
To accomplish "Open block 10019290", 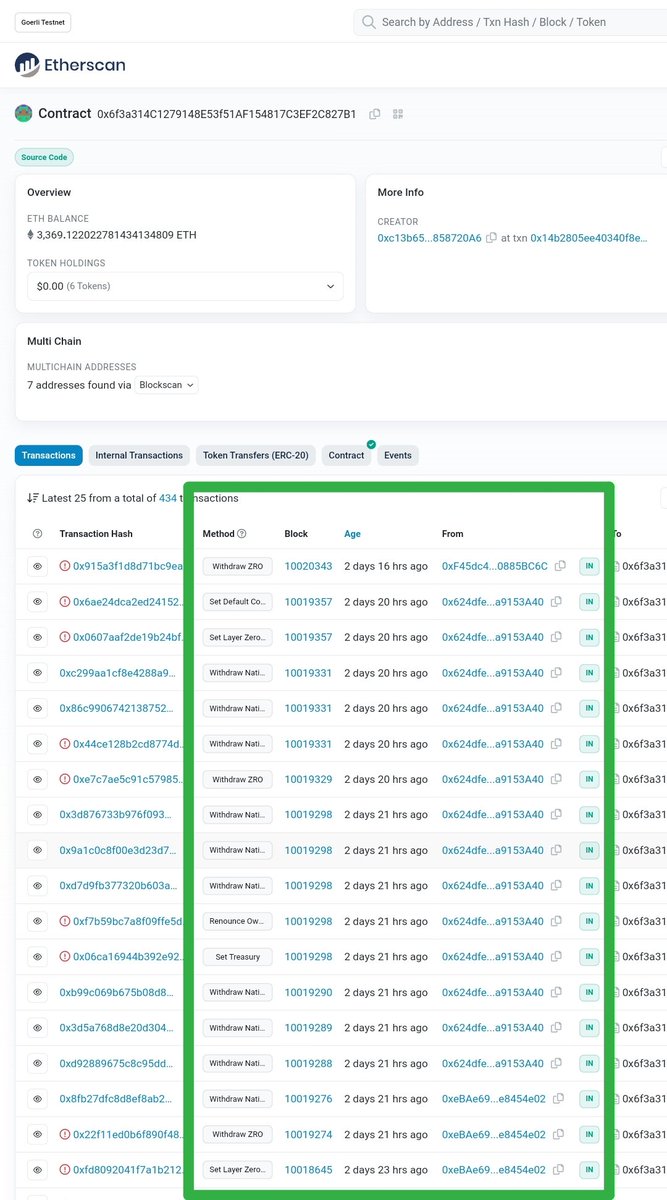I will coord(308,992).
